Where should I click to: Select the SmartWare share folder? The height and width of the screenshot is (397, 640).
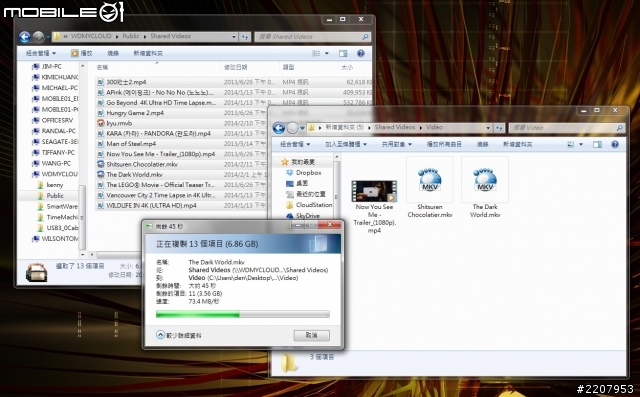click(57, 206)
